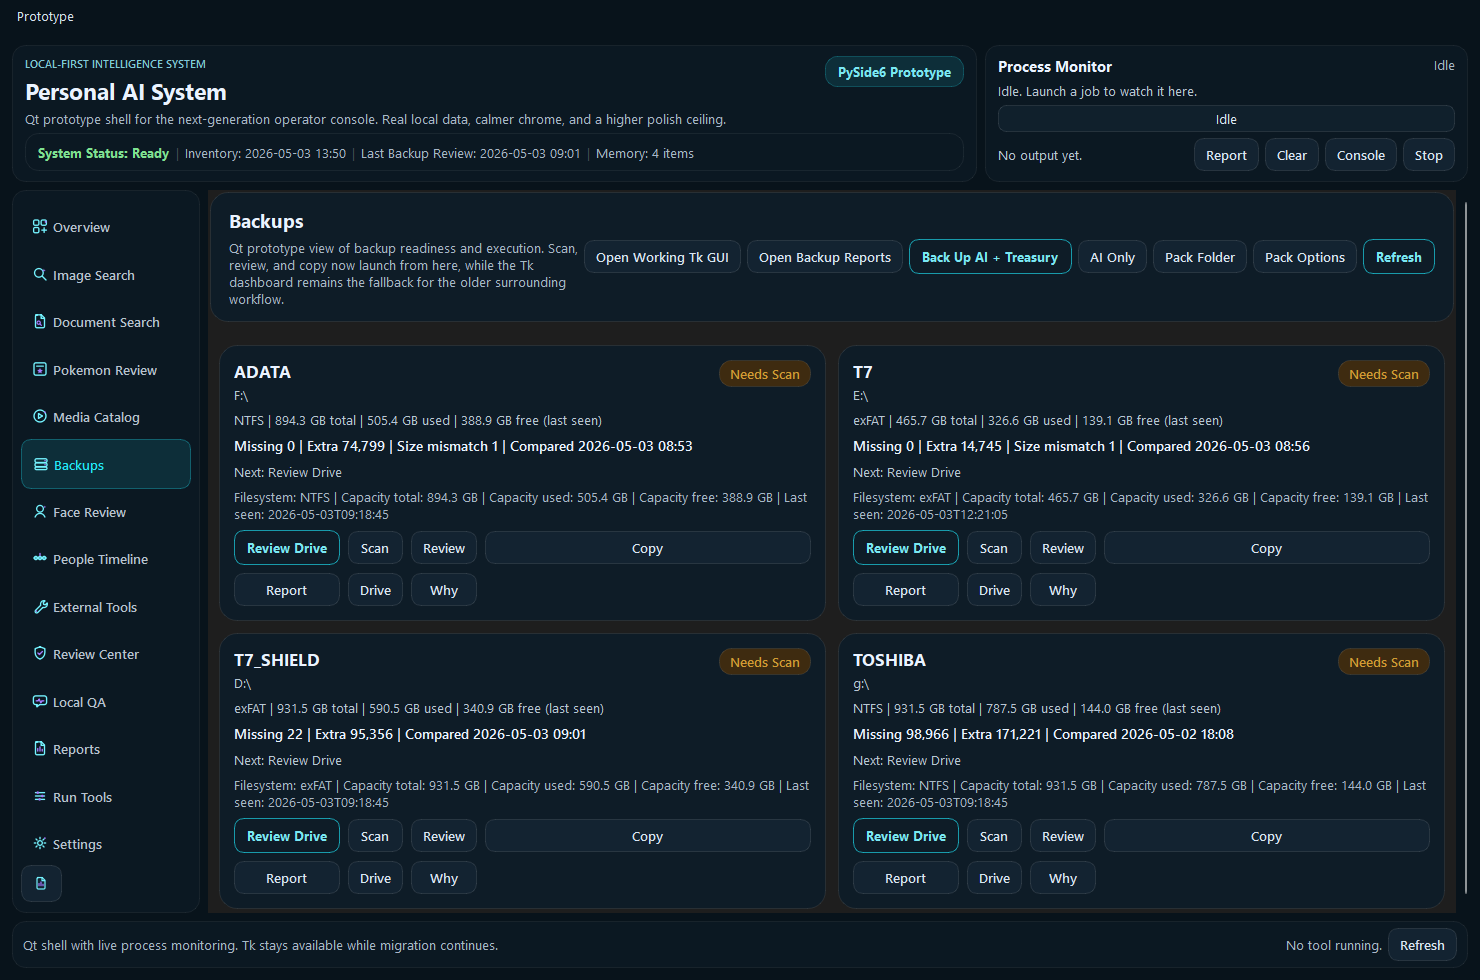Screen dimensions: 1480x980
Task: Click the Overview sidebar icon
Action: 40,227
